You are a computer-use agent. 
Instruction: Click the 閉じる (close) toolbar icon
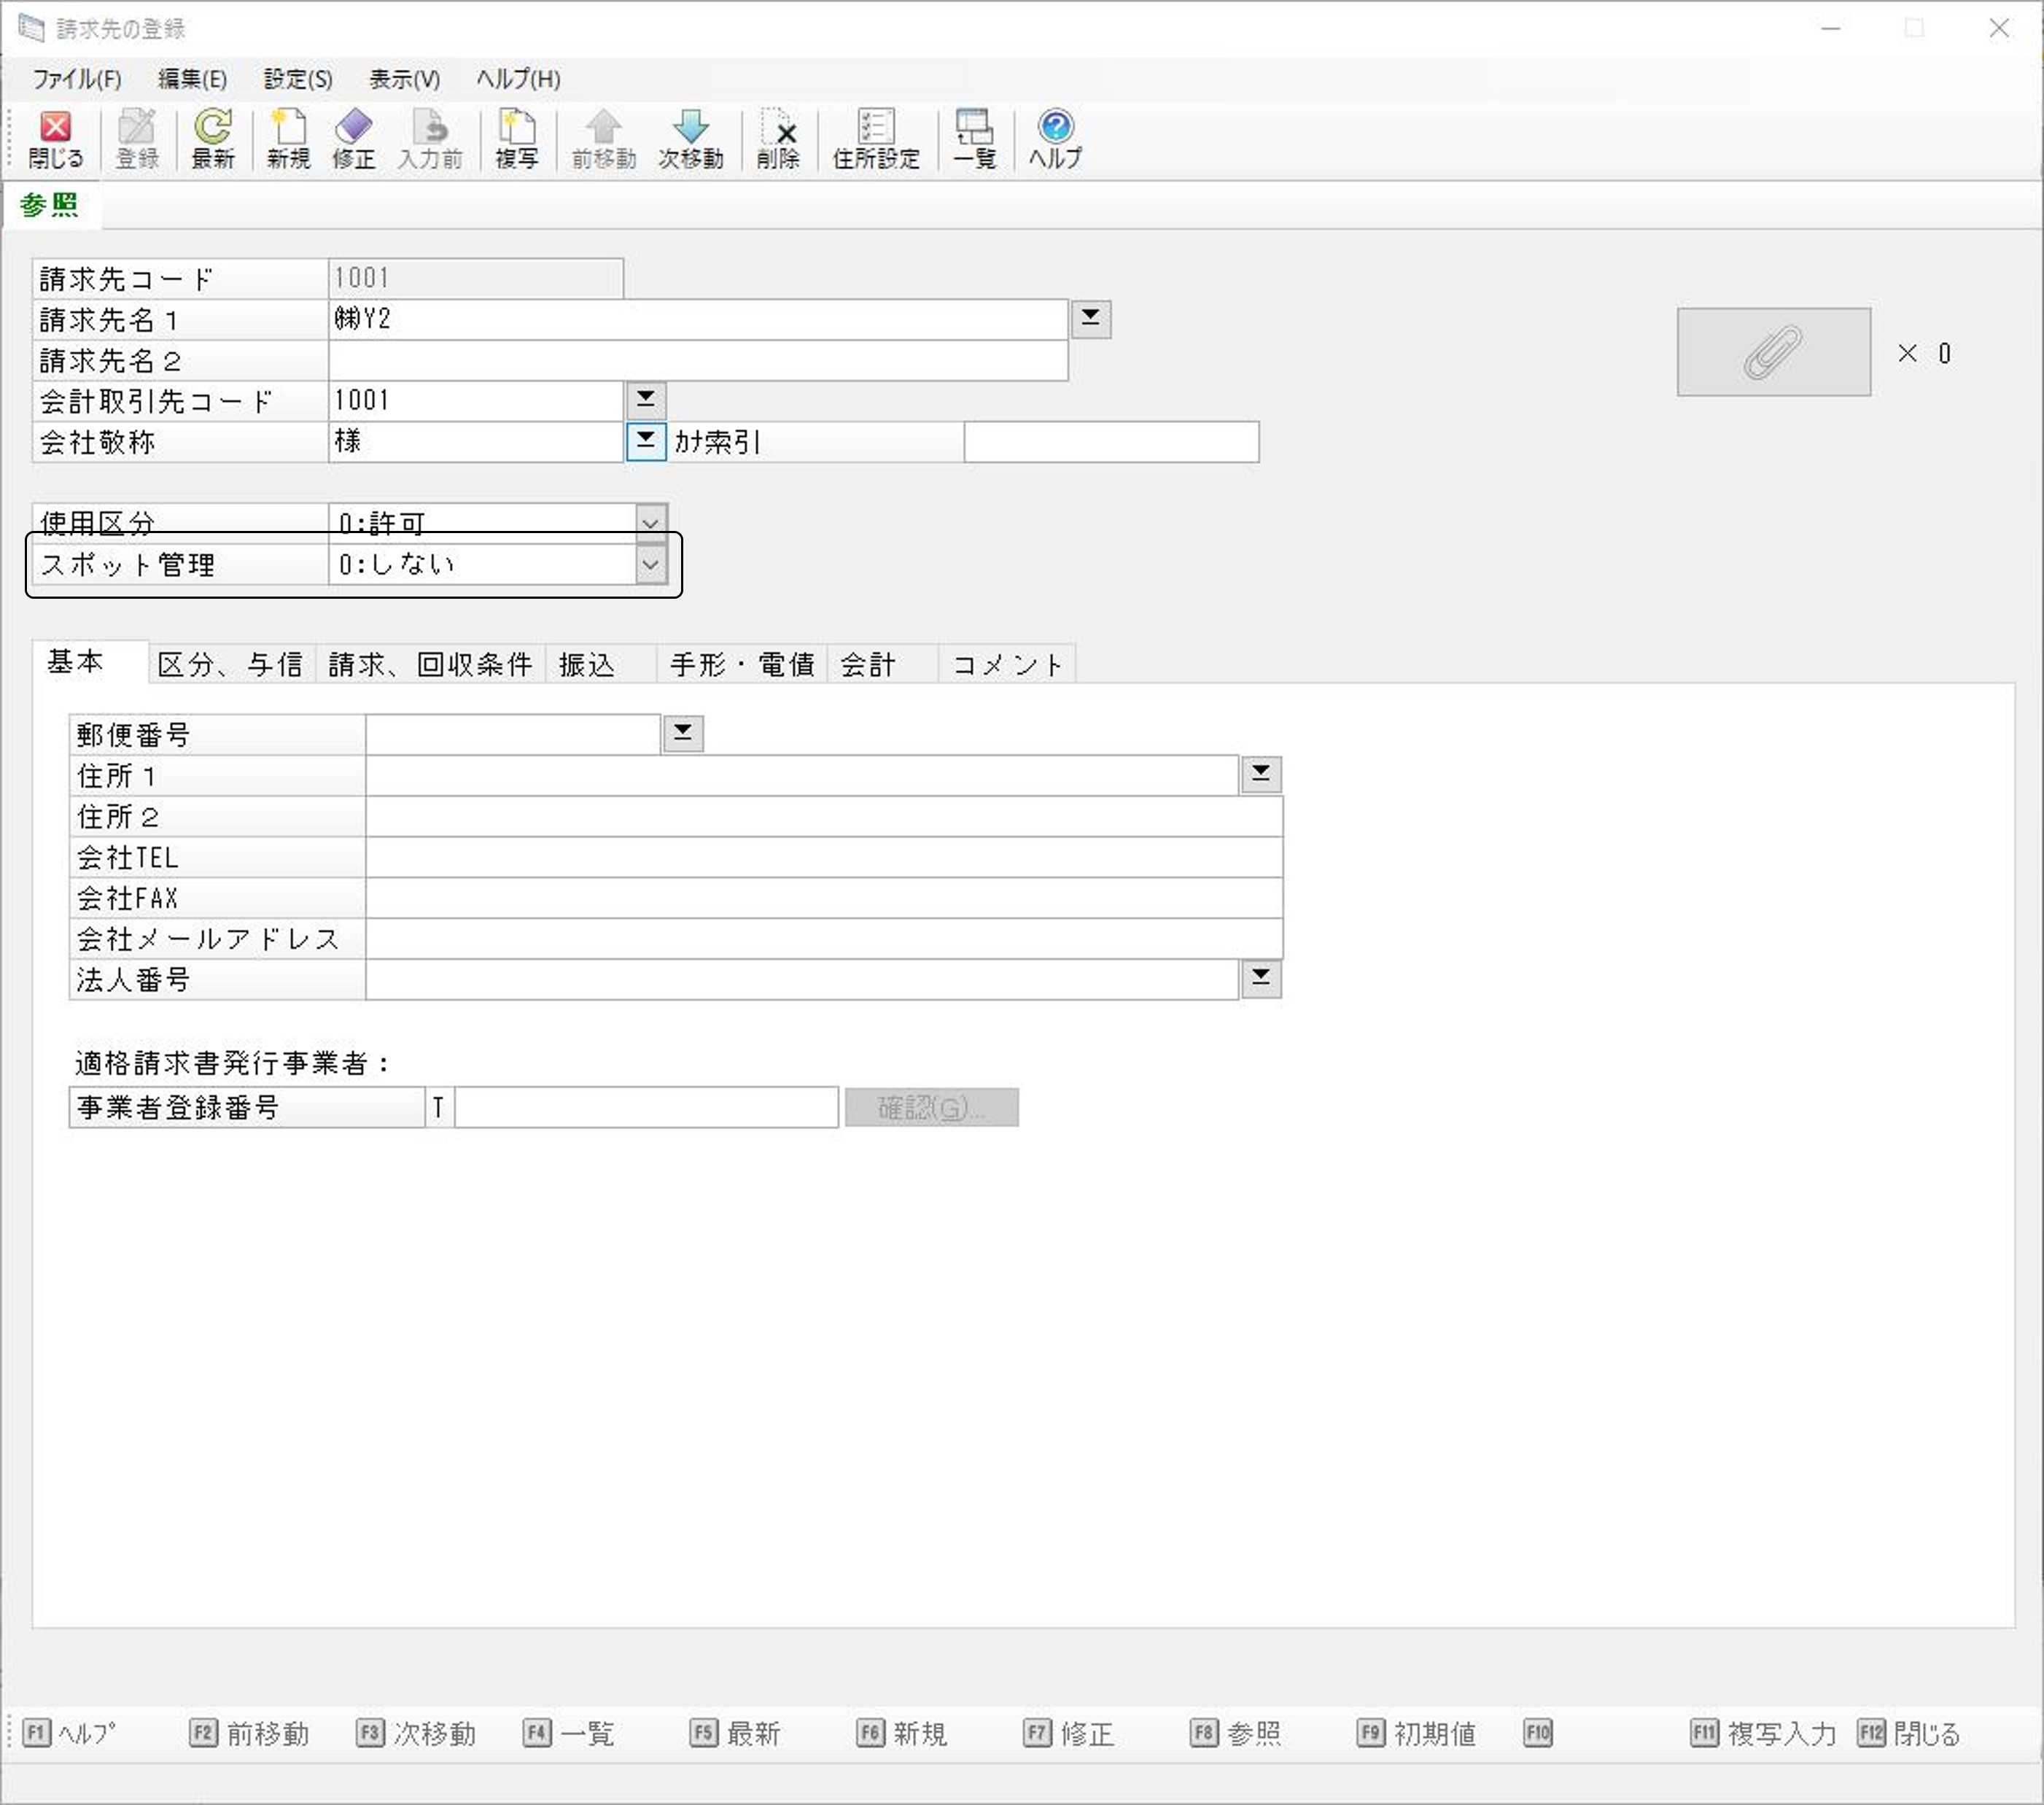pyautogui.click(x=55, y=138)
